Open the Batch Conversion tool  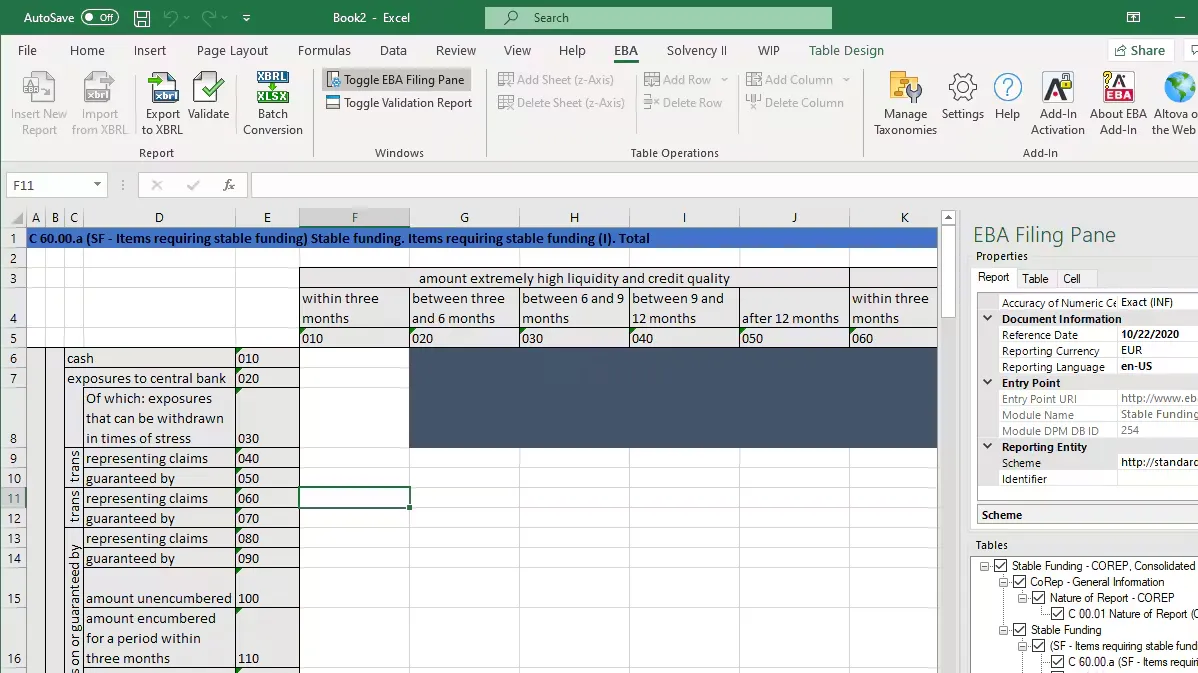coord(272,89)
